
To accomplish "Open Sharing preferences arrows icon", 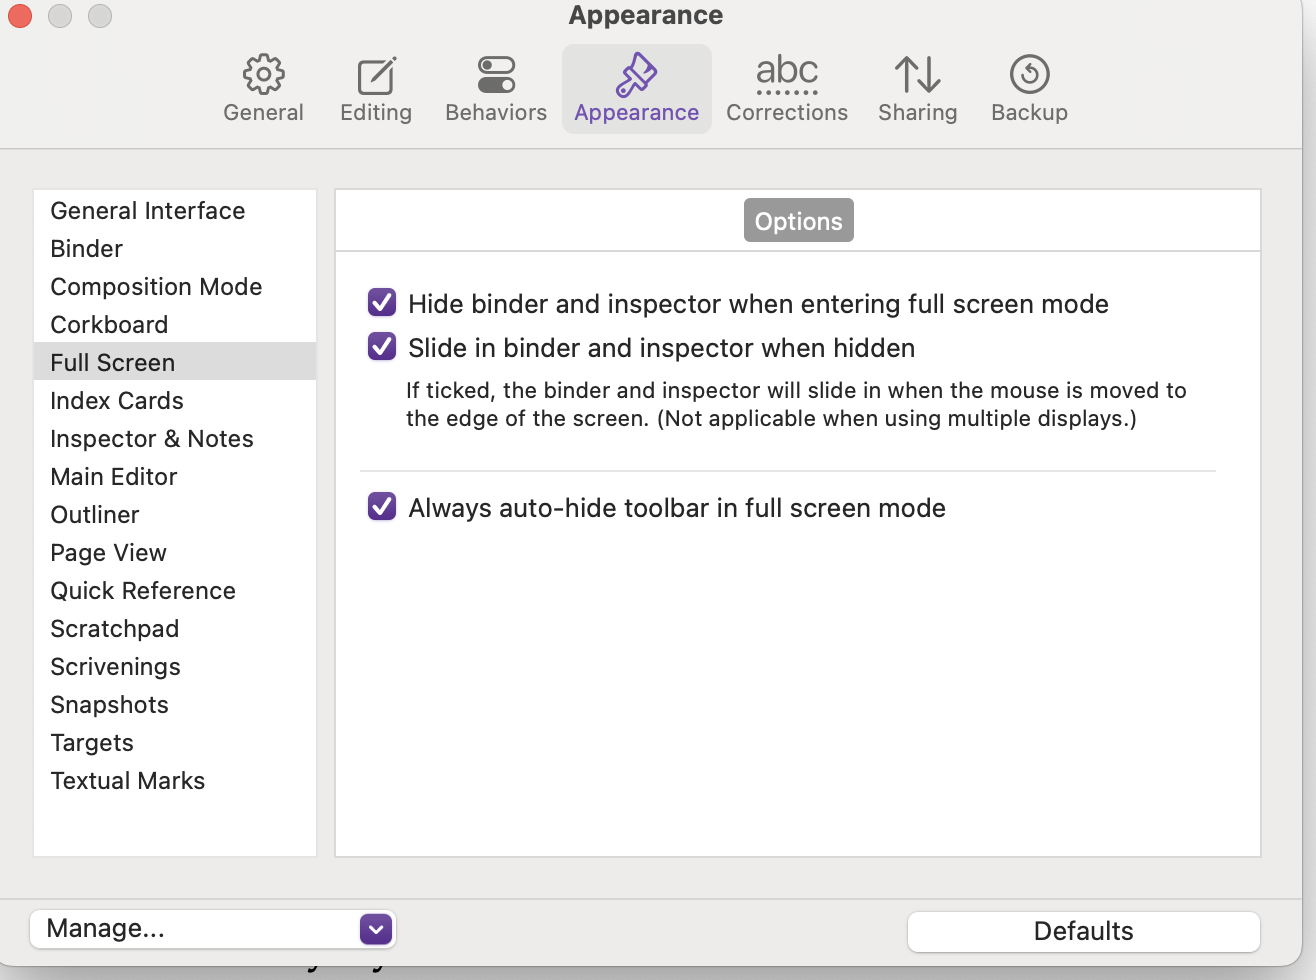I will pos(917,75).
